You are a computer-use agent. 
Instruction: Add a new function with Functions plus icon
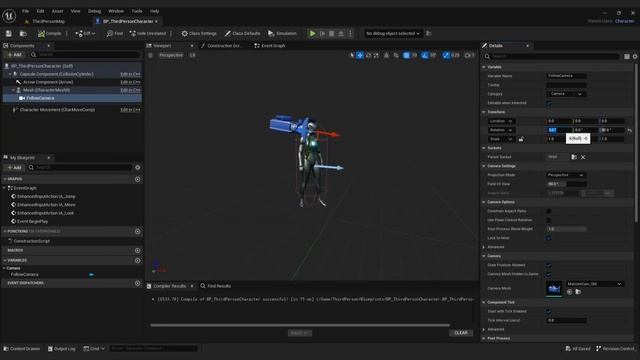point(138,231)
